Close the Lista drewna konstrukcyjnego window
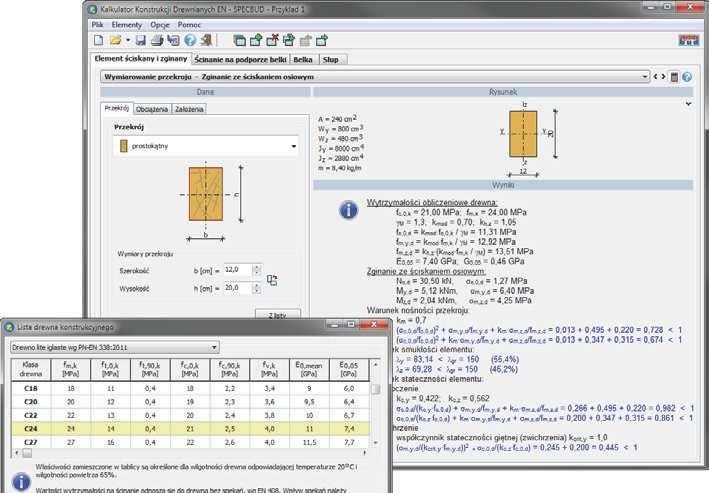Viewport: 709px width, 493px height. (x=373, y=325)
